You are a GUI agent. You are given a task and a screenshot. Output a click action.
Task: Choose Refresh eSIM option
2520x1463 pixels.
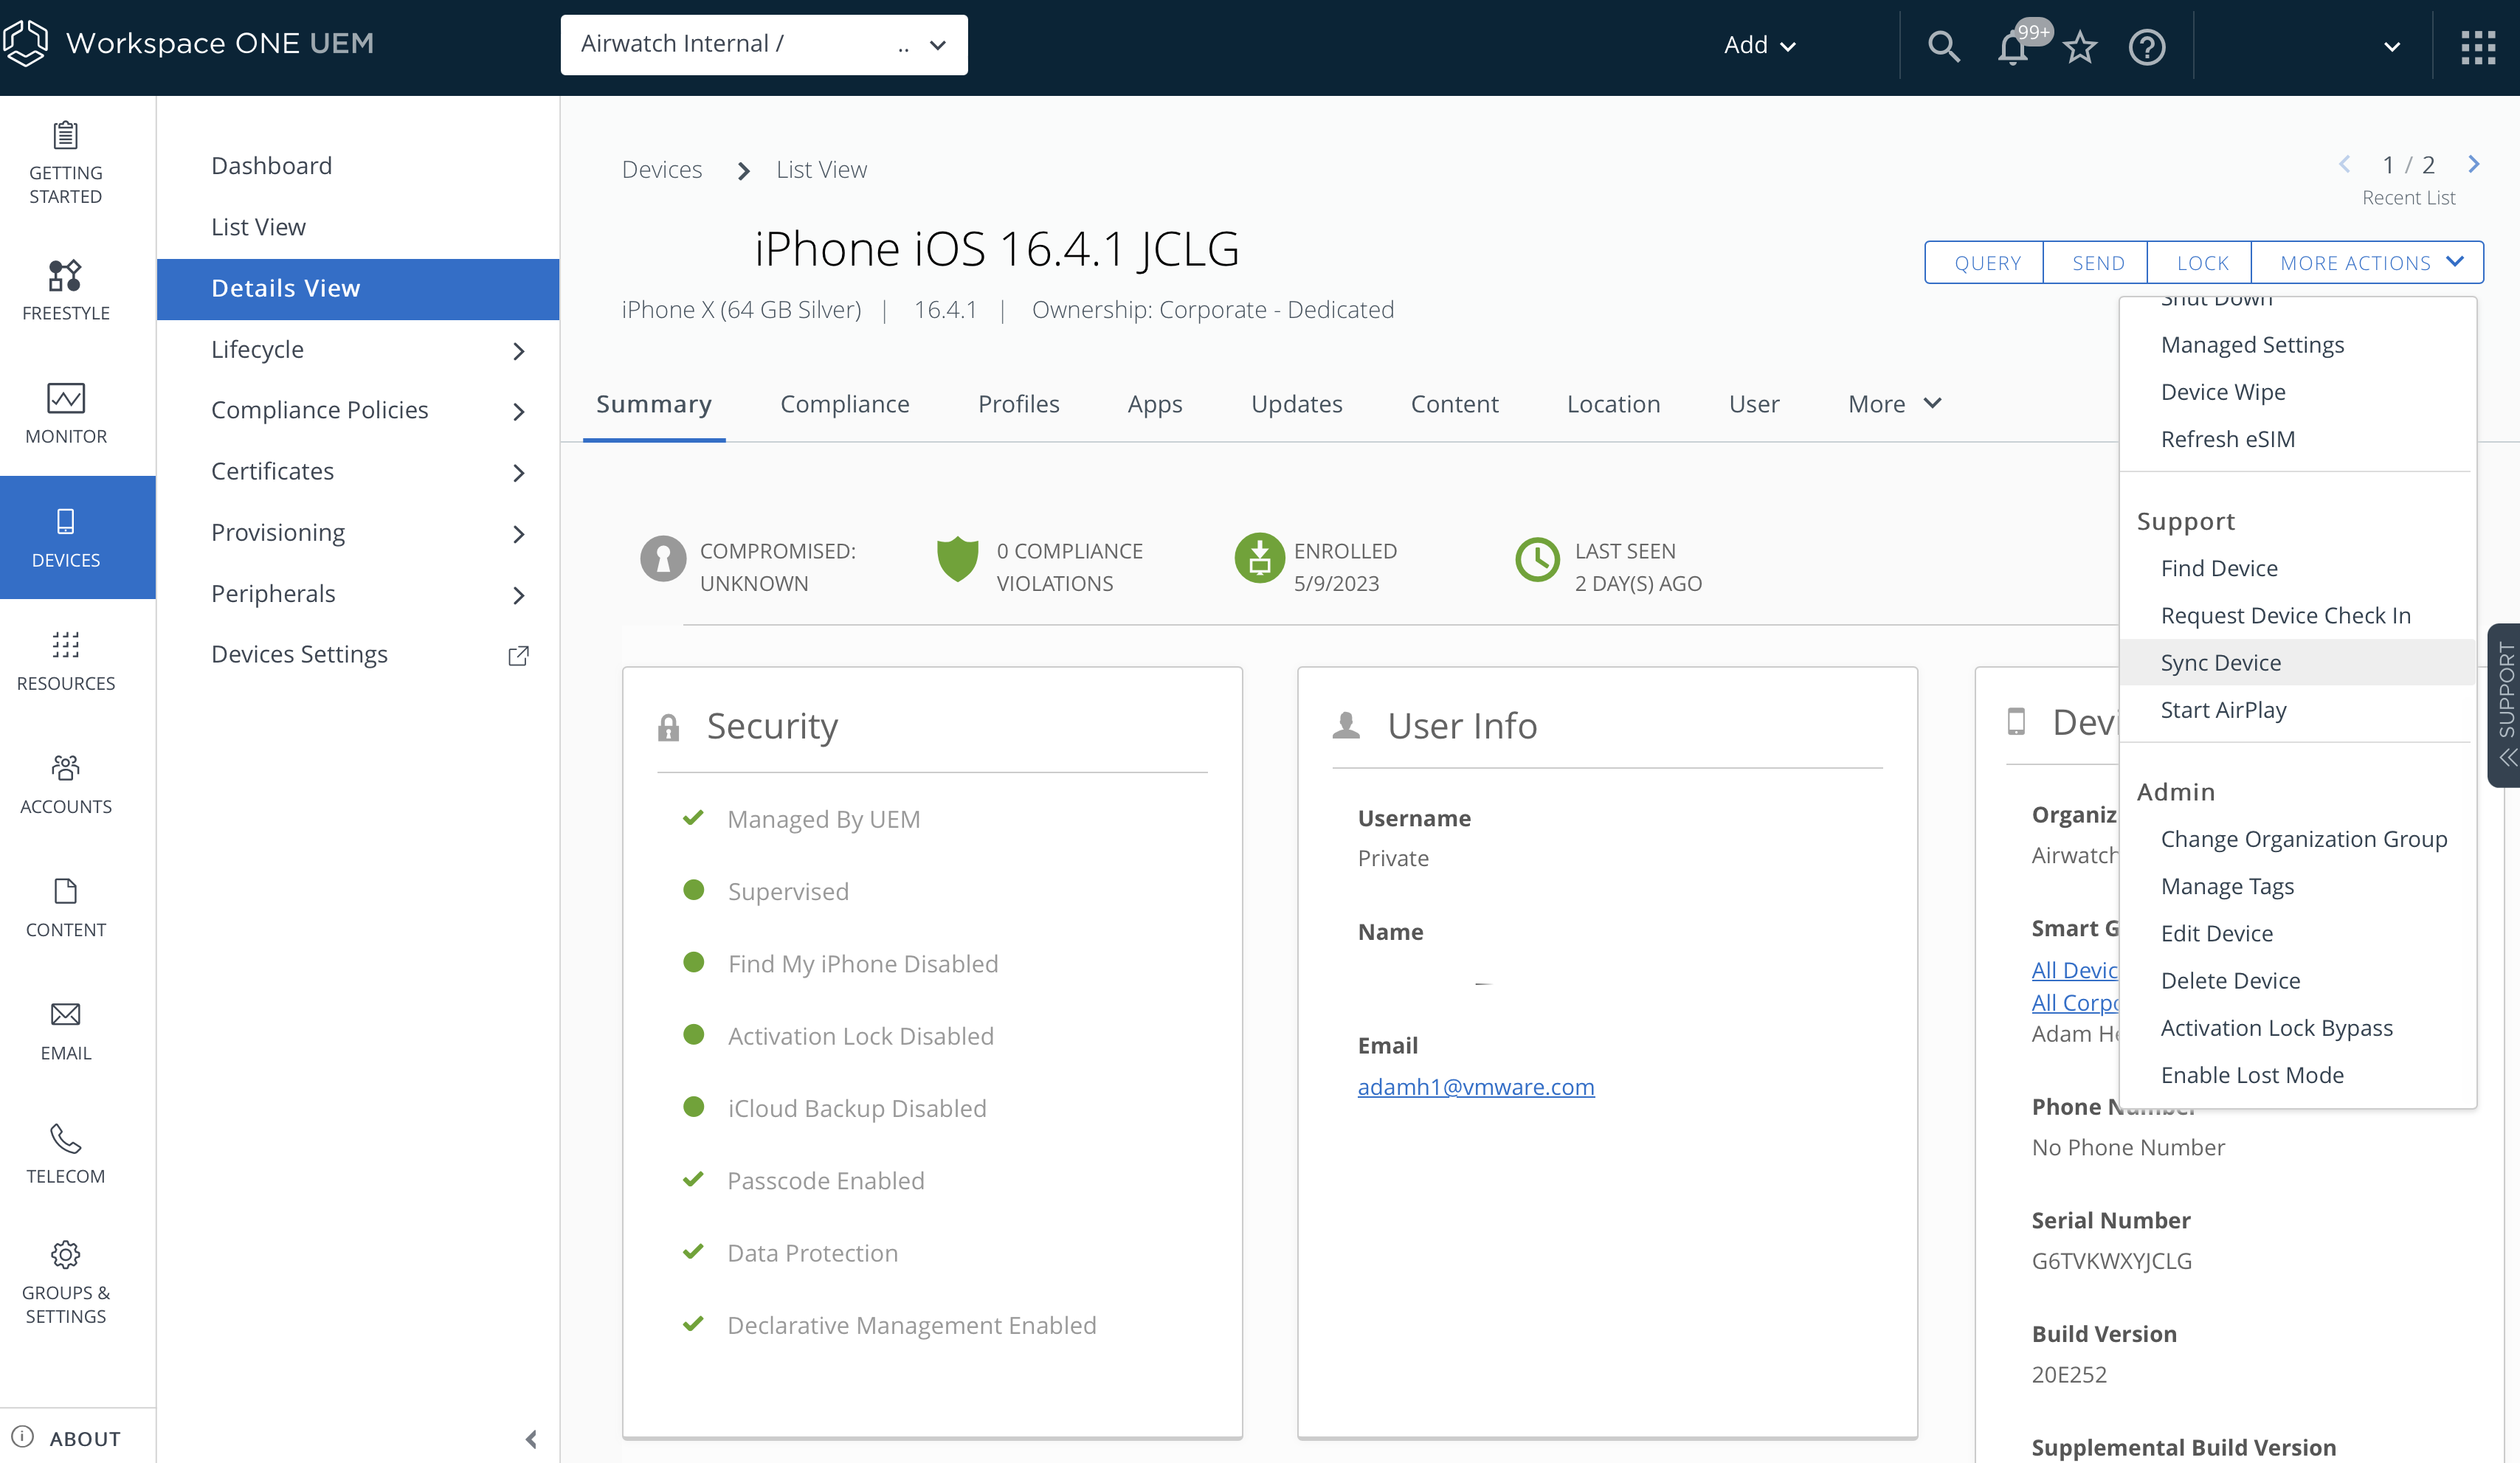pyautogui.click(x=2298, y=439)
